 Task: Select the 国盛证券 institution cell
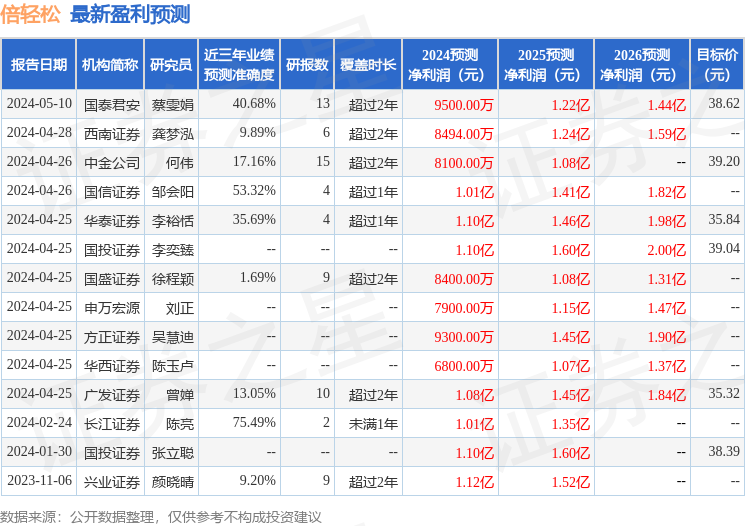point(112,279)
